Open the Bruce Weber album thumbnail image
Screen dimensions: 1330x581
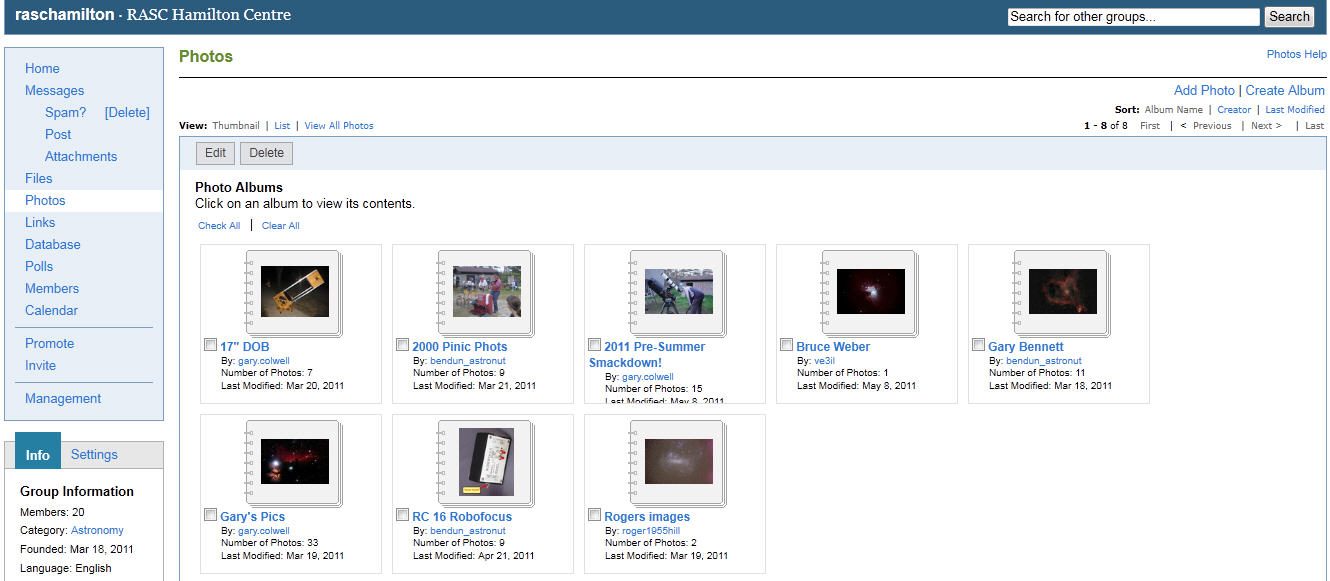[870, 291]
